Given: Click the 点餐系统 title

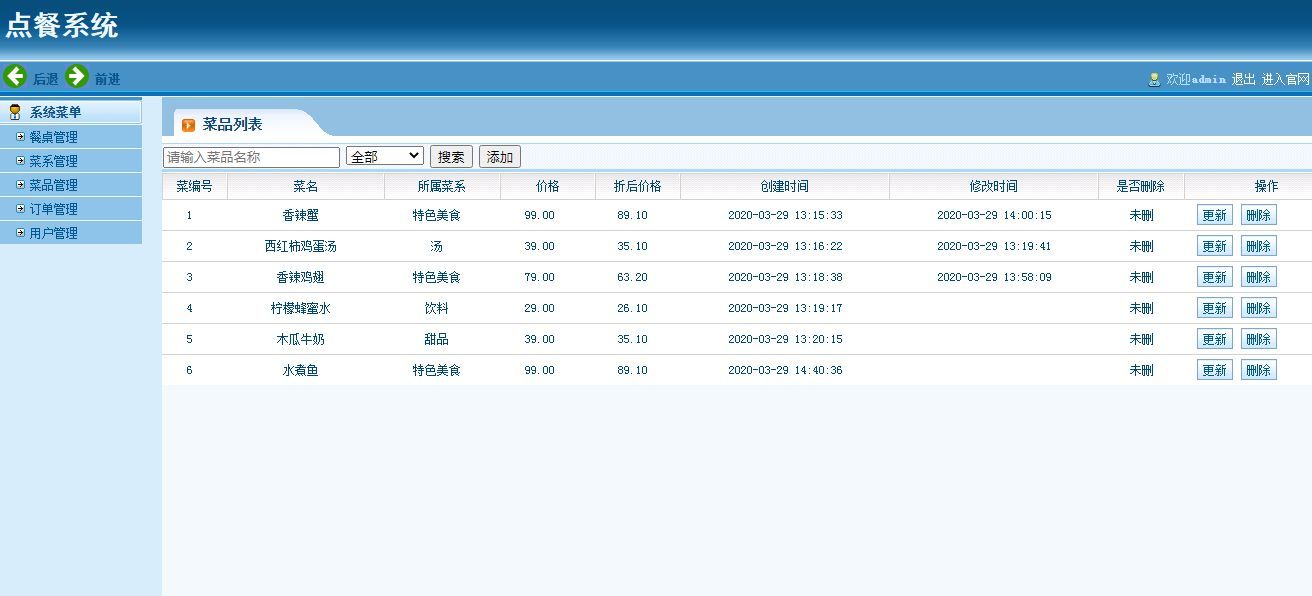Looking at the screenshot, I should pos(62,26).
